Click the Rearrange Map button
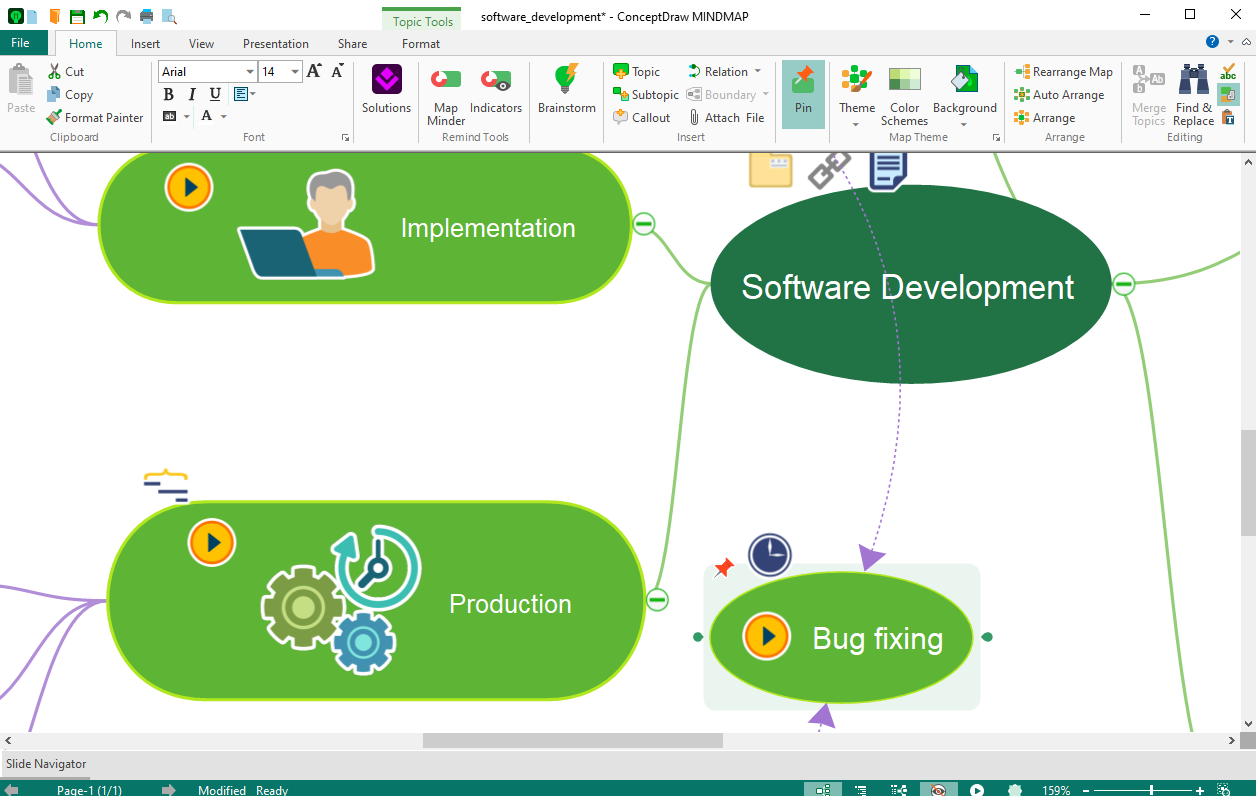 point(1063,72)
